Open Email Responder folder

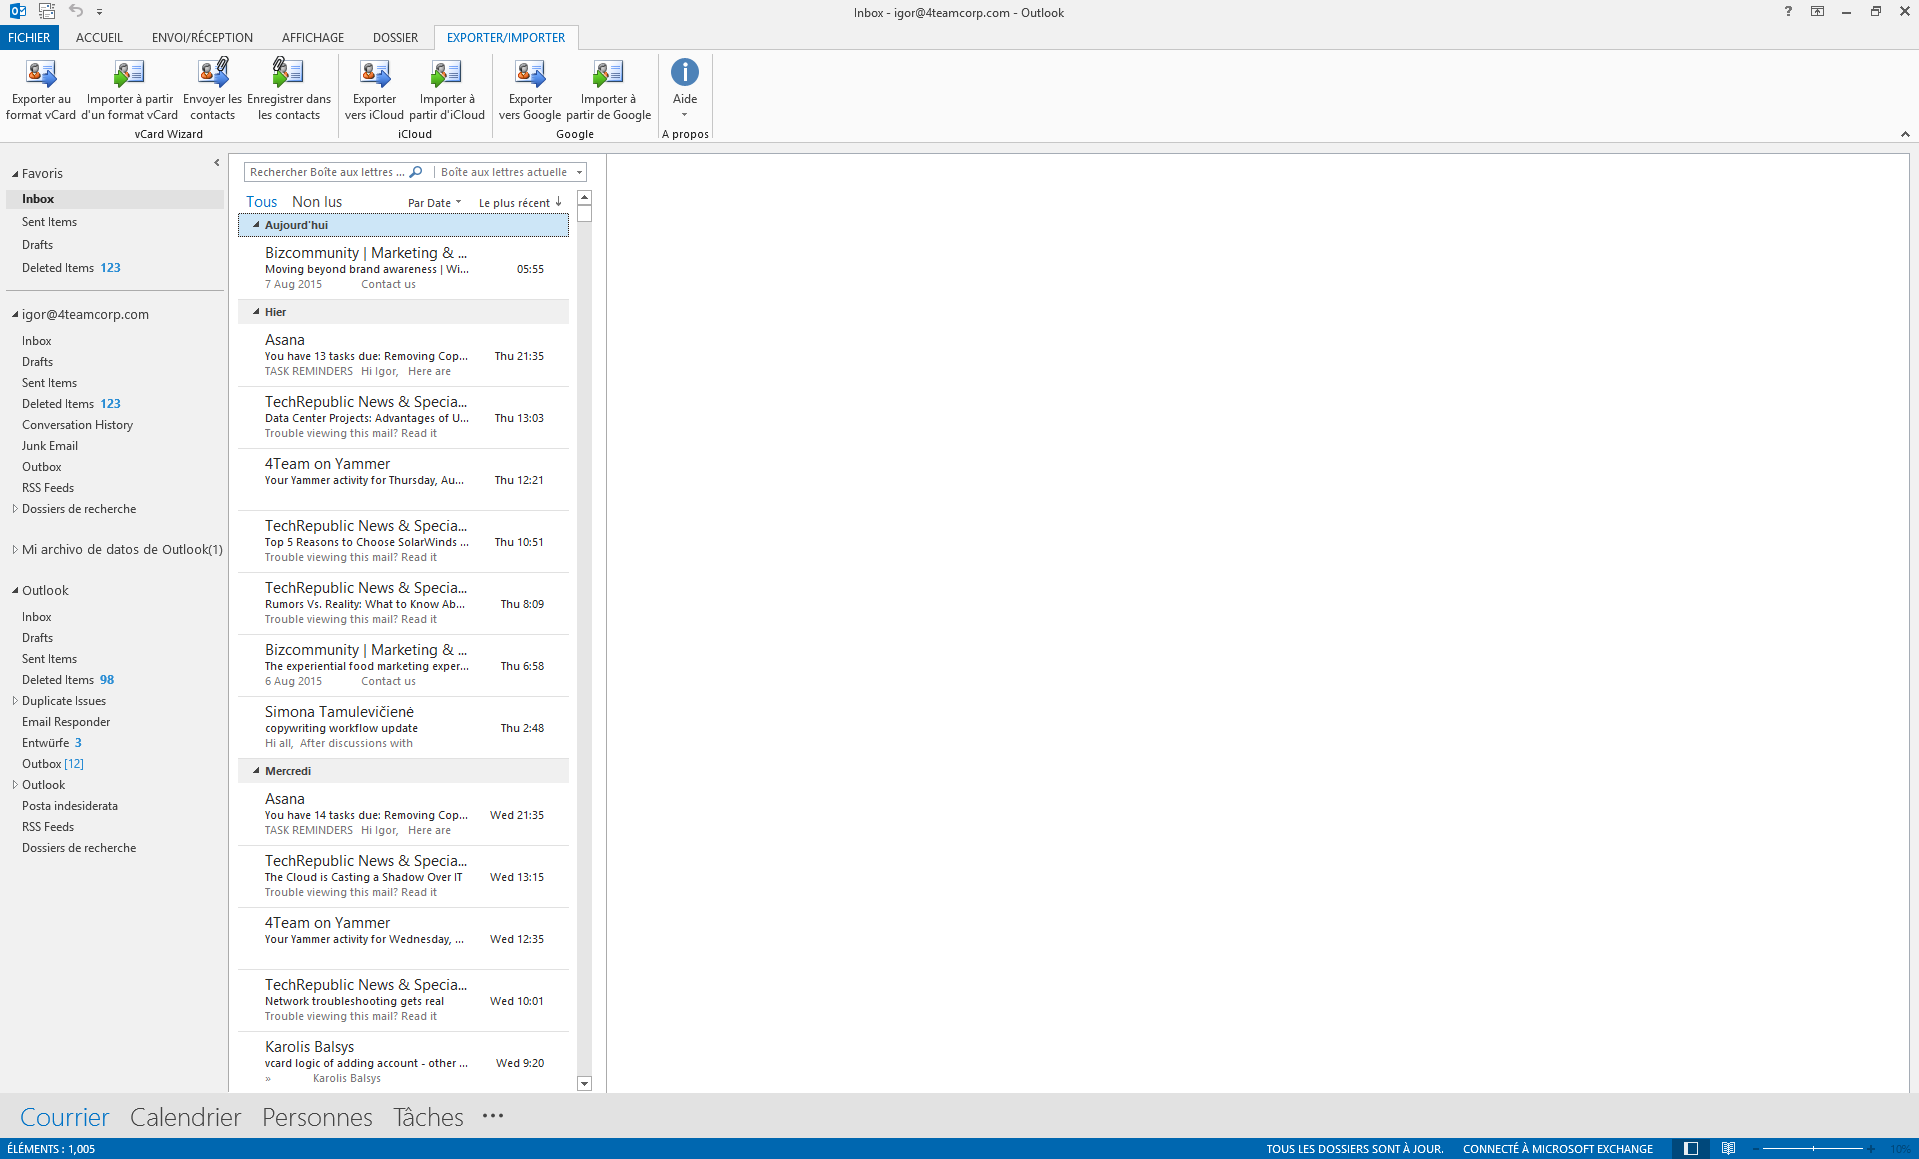66,722
